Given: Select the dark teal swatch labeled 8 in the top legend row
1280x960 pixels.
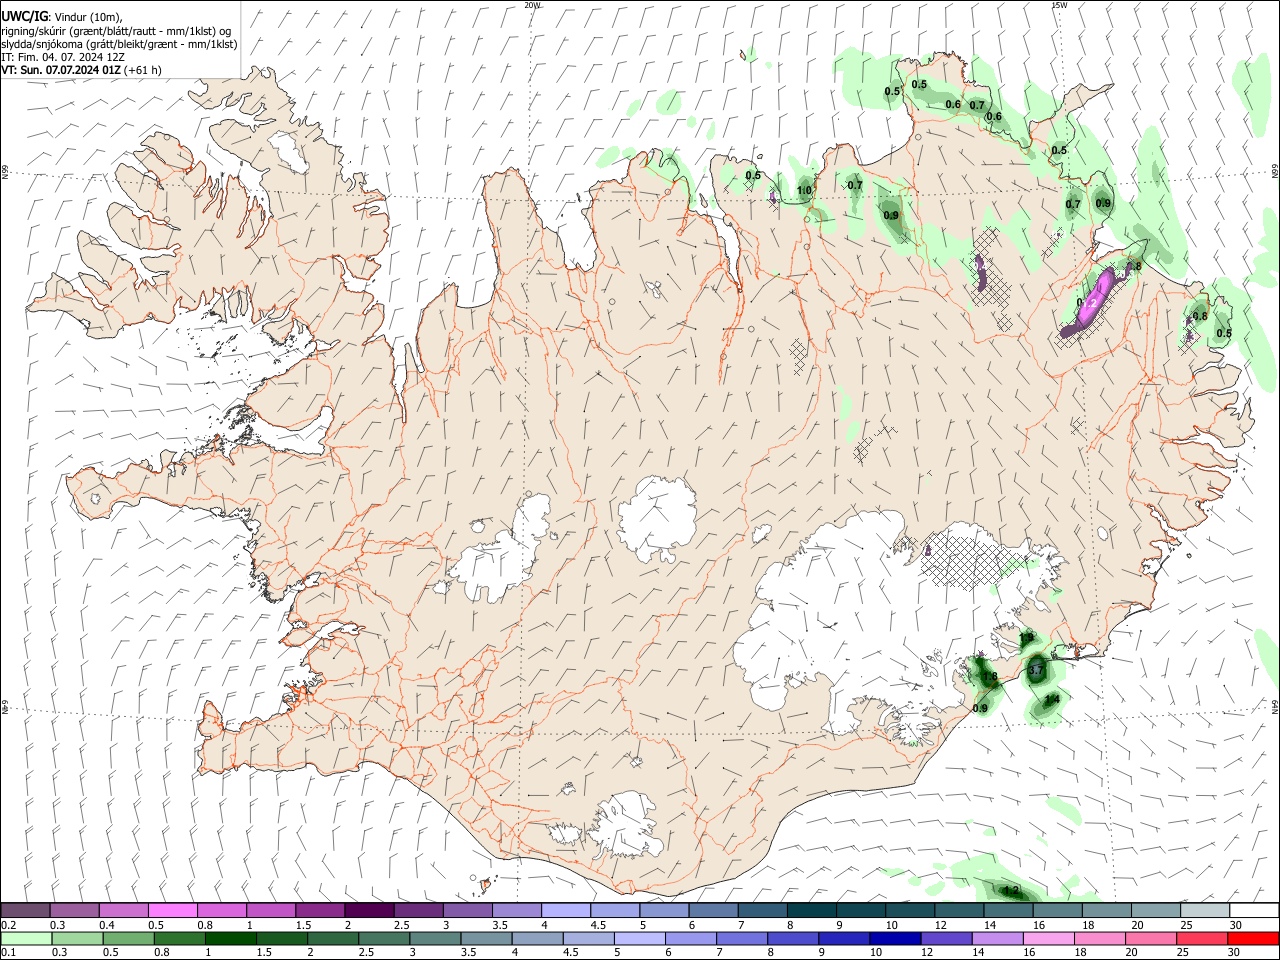Looking at the screenshot, I should pos(811,910).
